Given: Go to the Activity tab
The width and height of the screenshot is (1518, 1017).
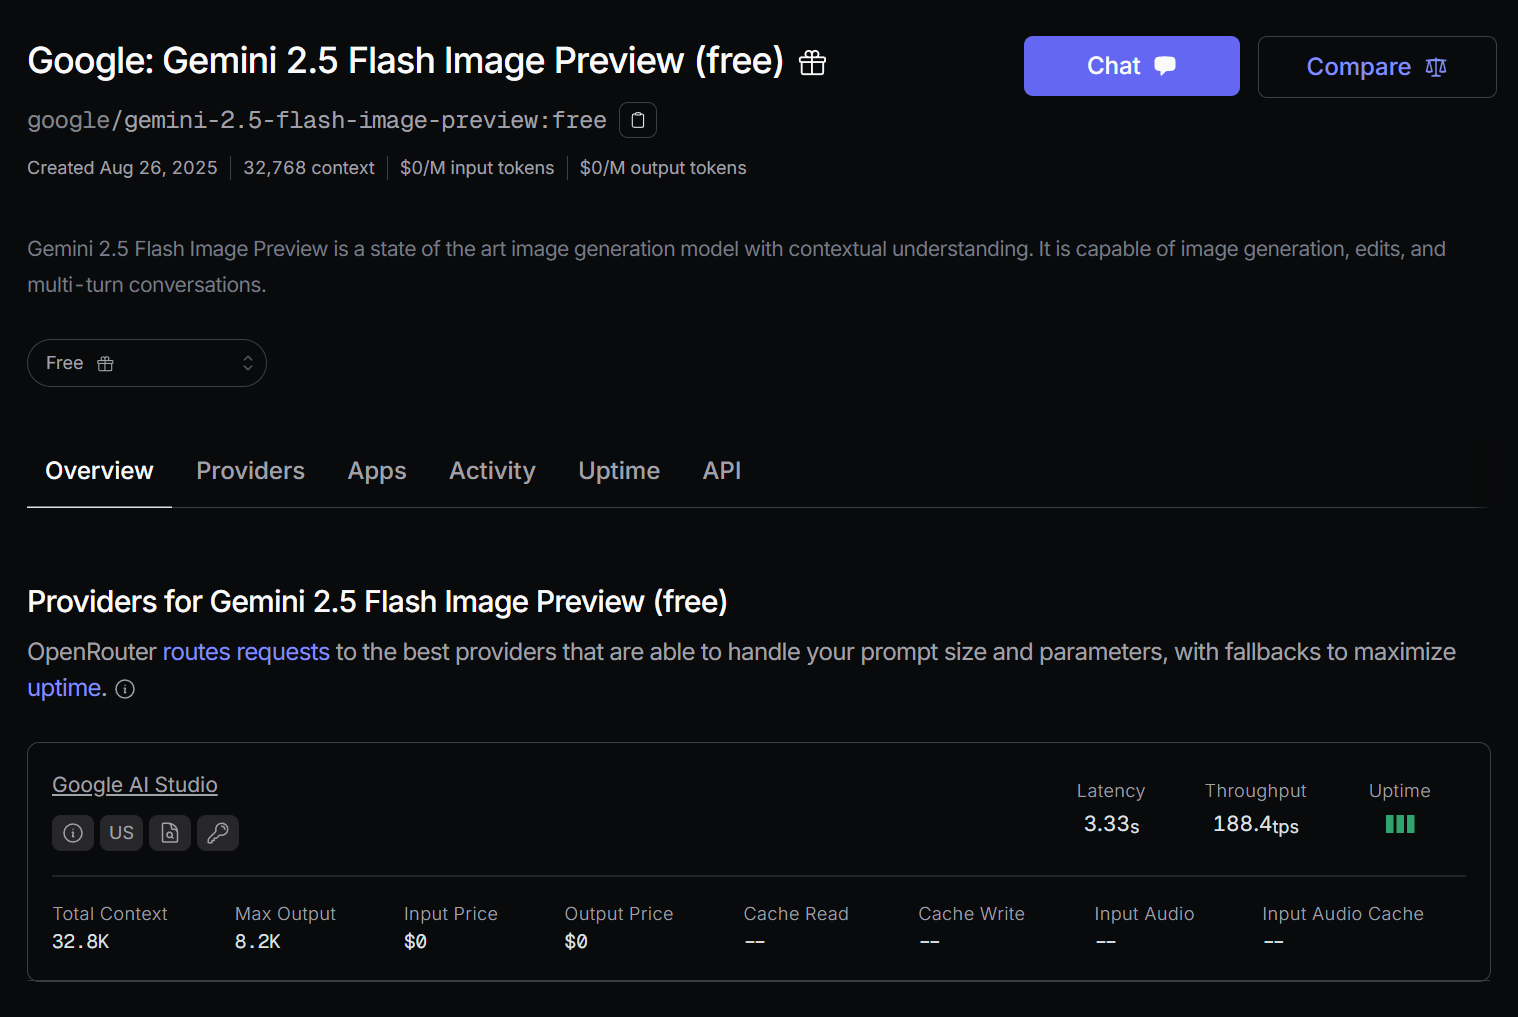Looking at the screenshot, I should coord(492,471).
